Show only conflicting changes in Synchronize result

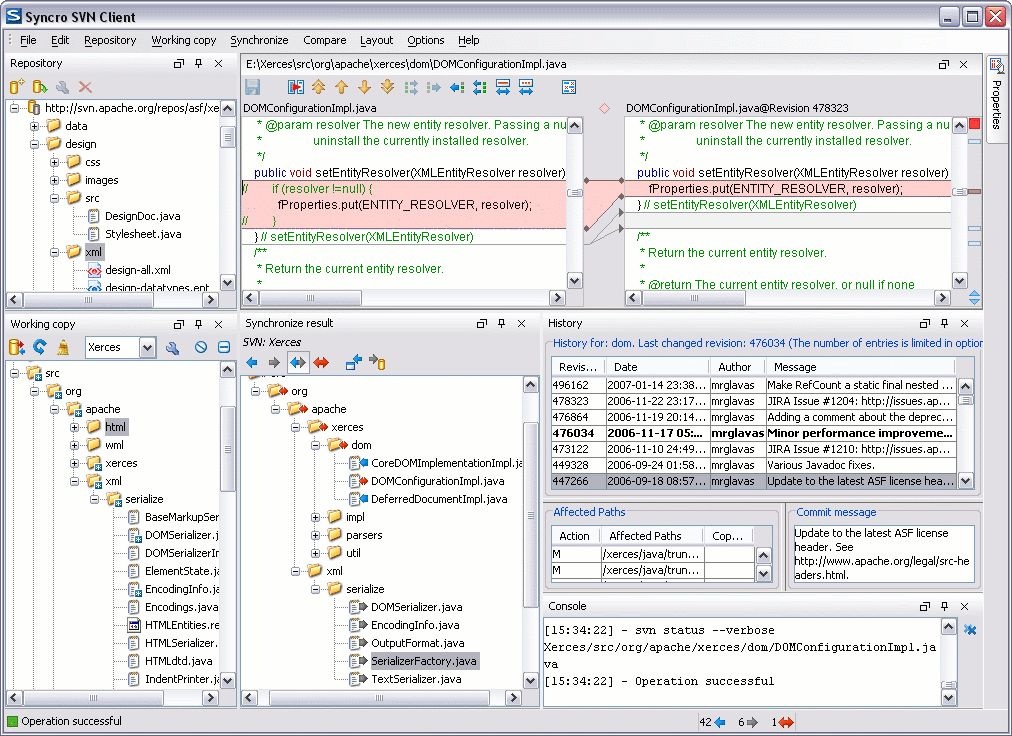tap(322, 362)
